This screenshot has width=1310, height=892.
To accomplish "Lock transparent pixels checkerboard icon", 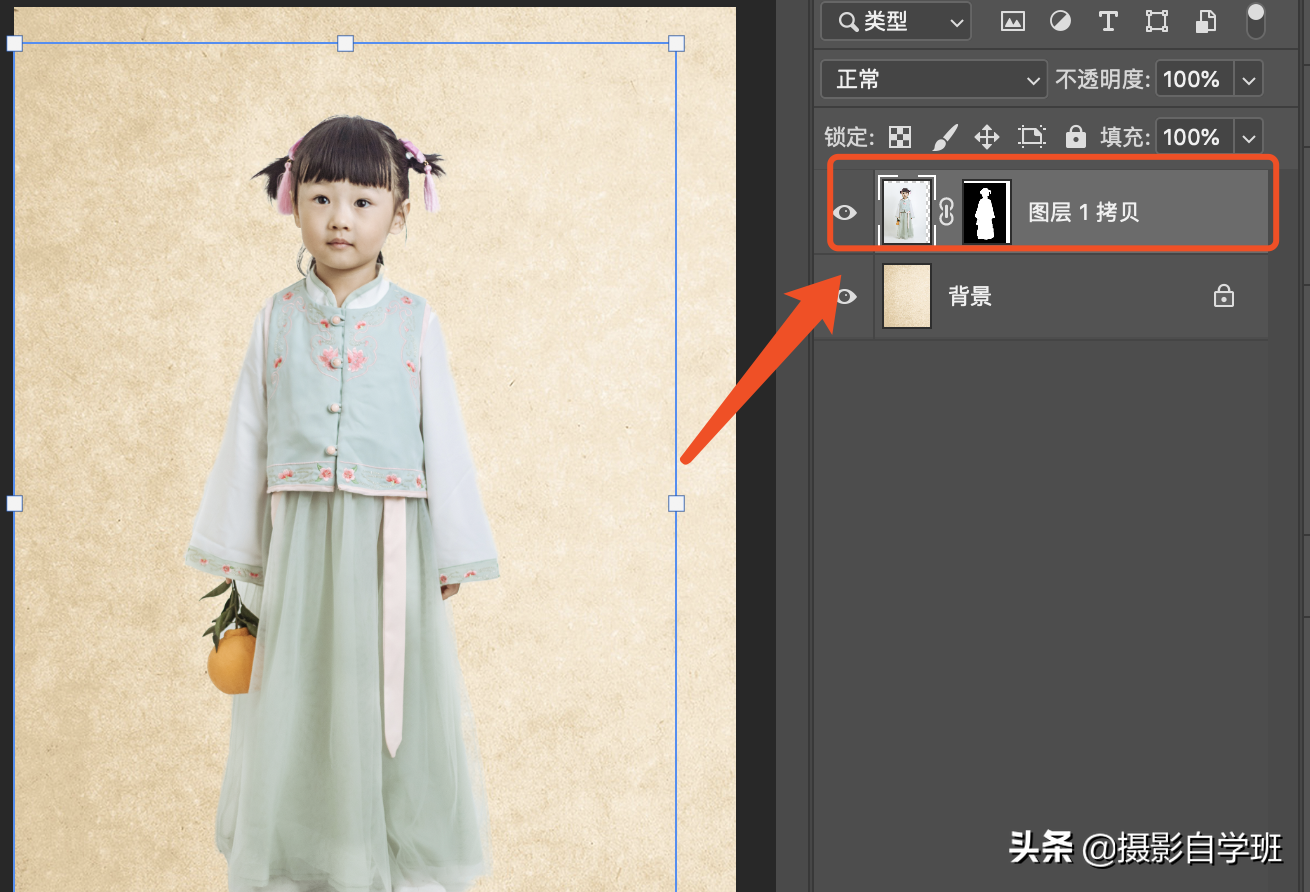I will 901,137.
